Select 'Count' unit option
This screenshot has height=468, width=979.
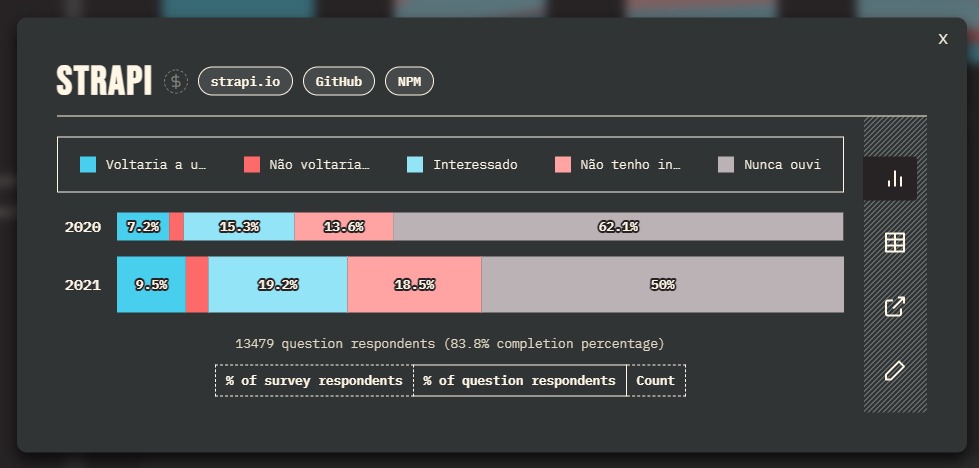[656, 381]
